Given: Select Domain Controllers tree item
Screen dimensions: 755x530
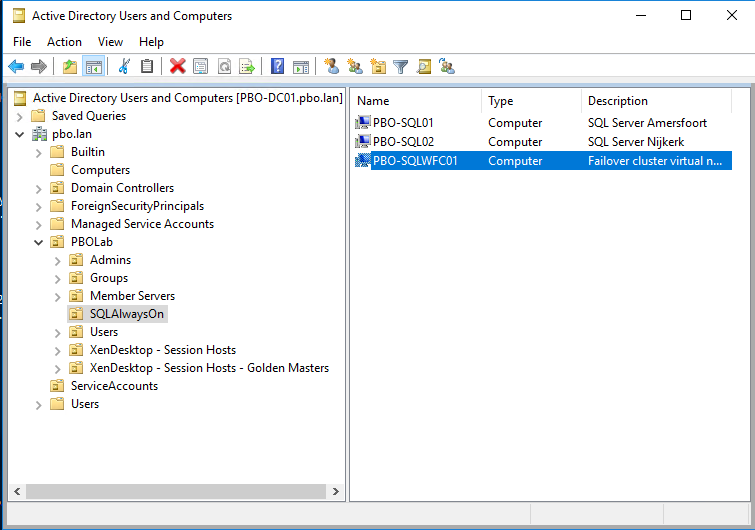Looking at the screenshot, I should (x=122, y=188).
